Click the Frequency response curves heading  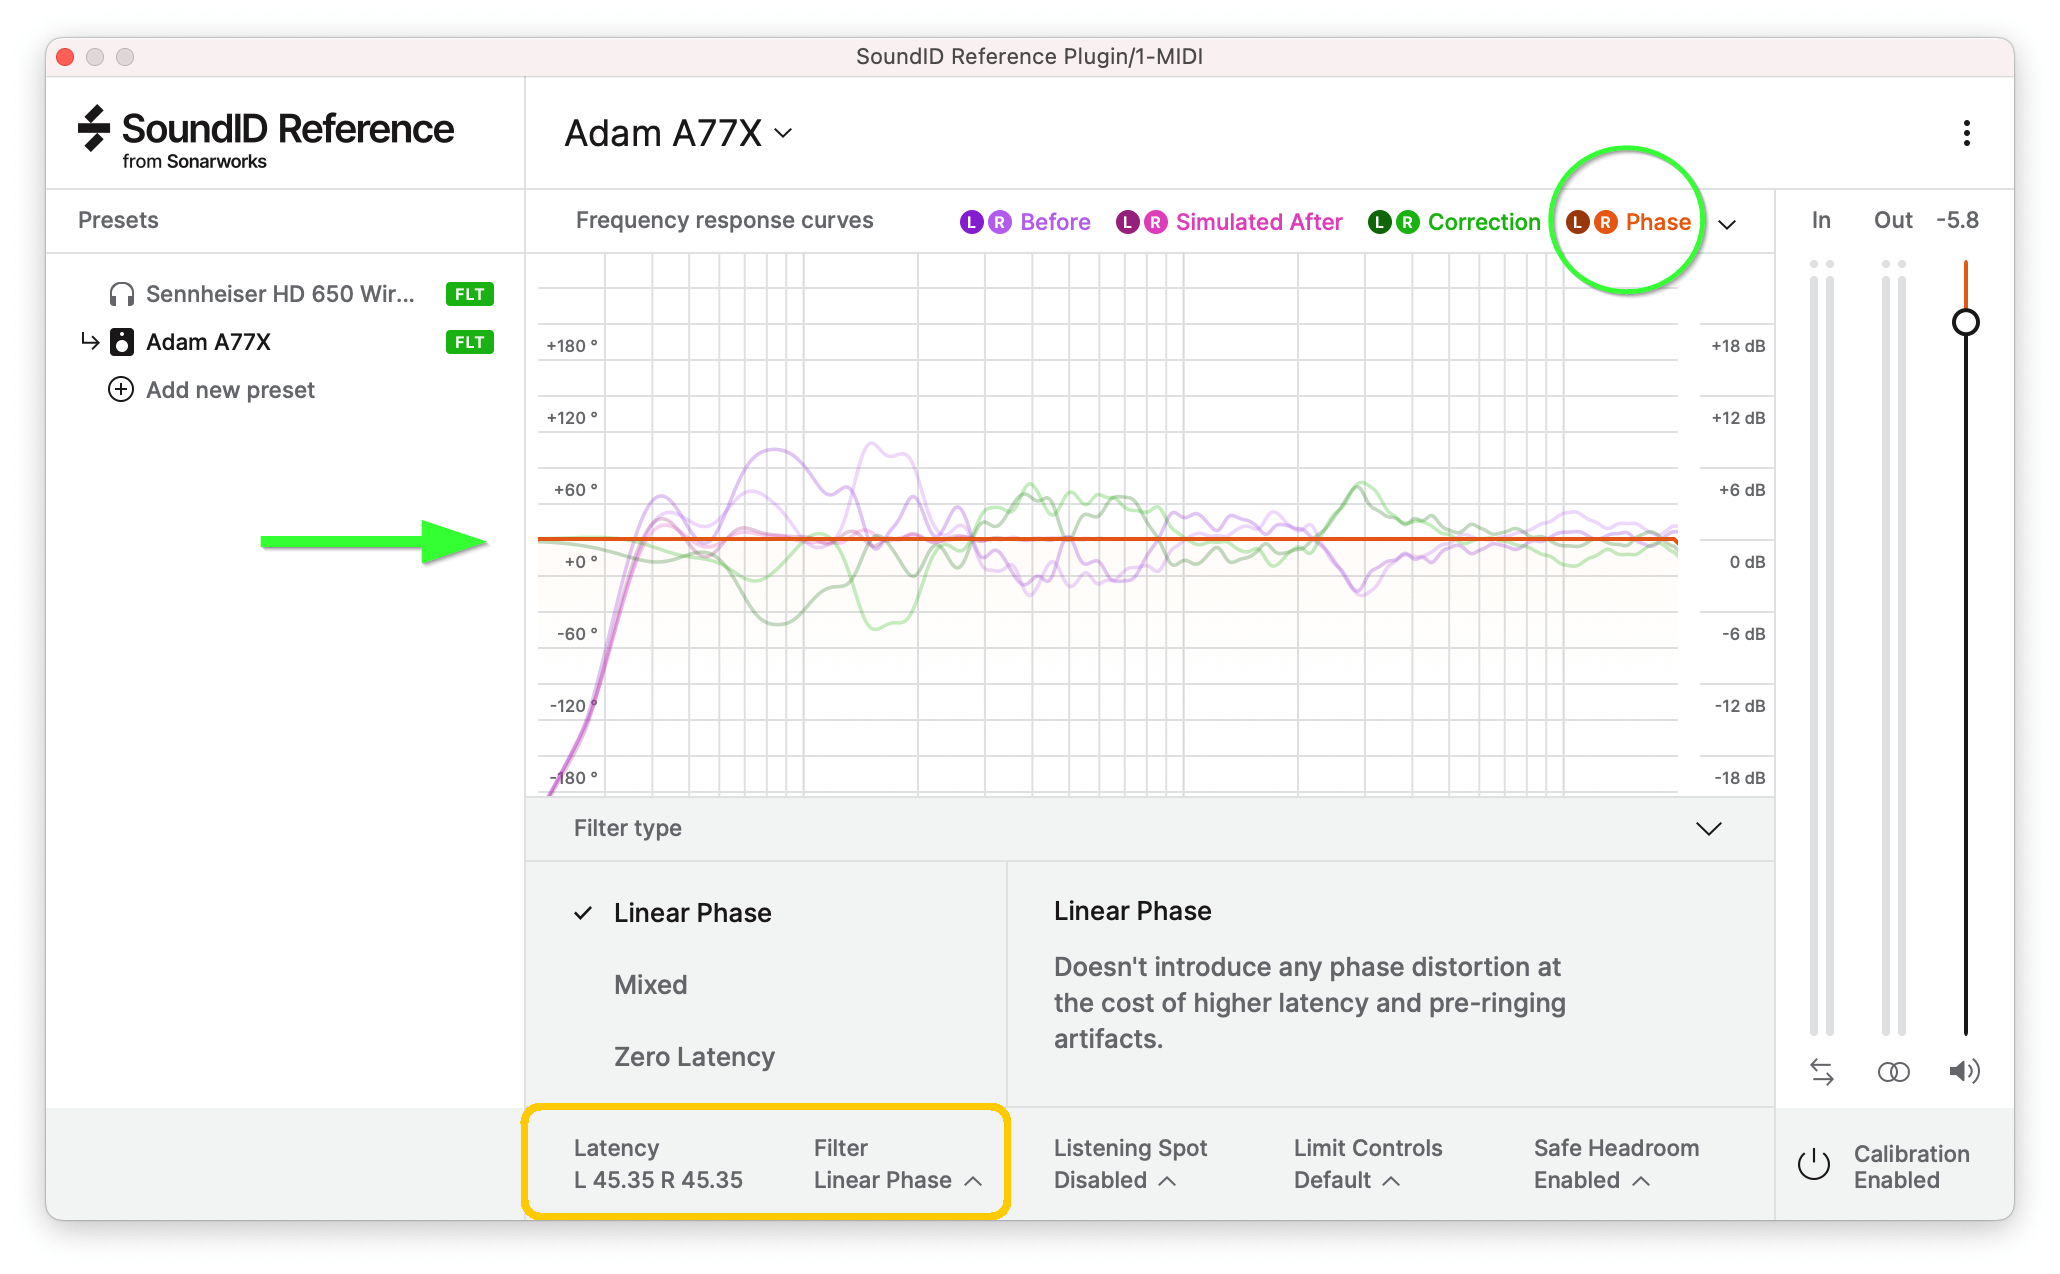pos(724,220)
